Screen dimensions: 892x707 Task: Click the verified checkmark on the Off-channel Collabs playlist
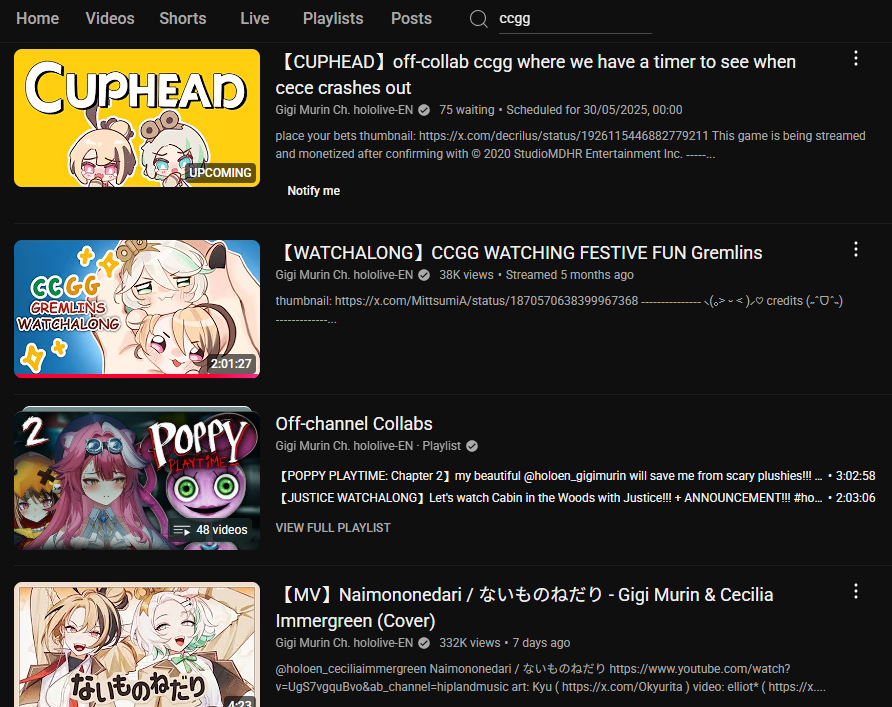click(472, 446)
